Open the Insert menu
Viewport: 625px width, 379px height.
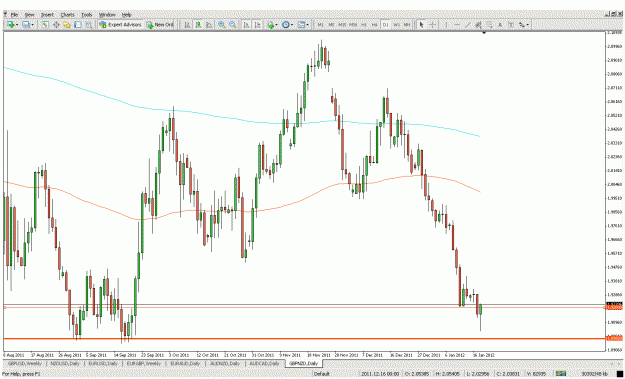pyautogui.click(x=47, y=15)
